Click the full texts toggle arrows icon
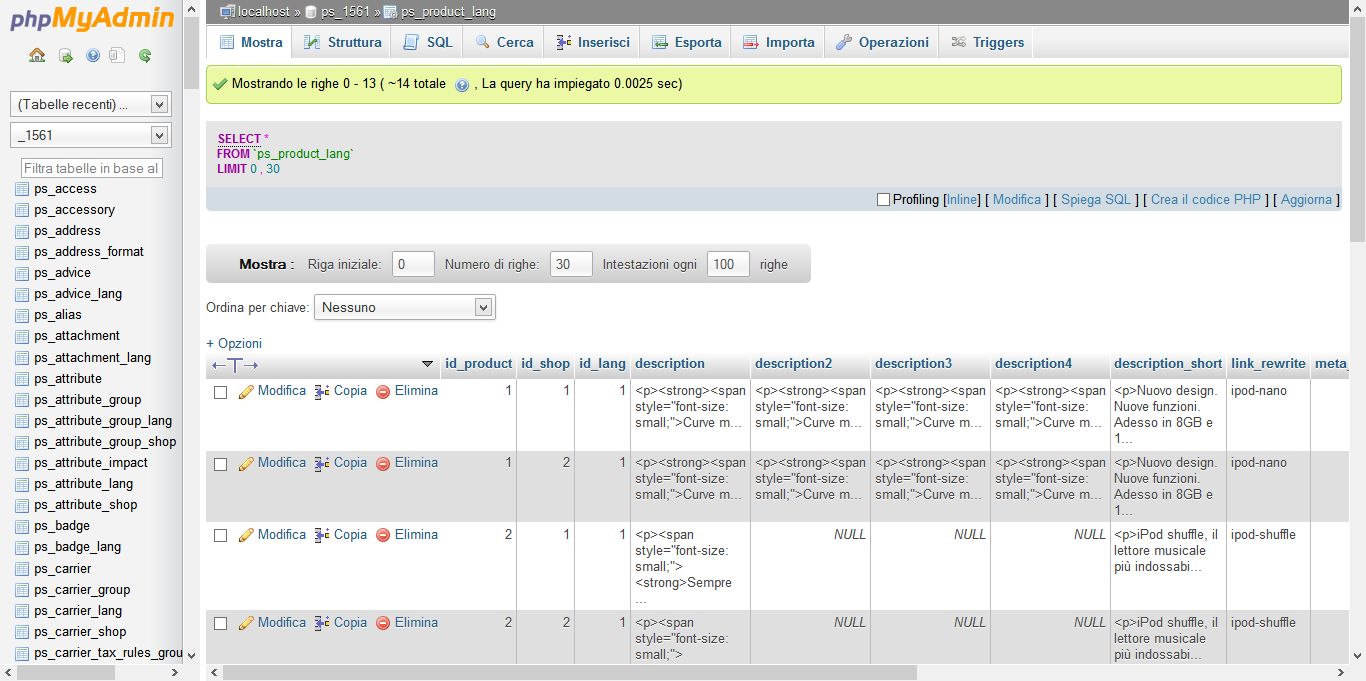The height and width of the screenshot is (681, 1366). click(235, 365)
